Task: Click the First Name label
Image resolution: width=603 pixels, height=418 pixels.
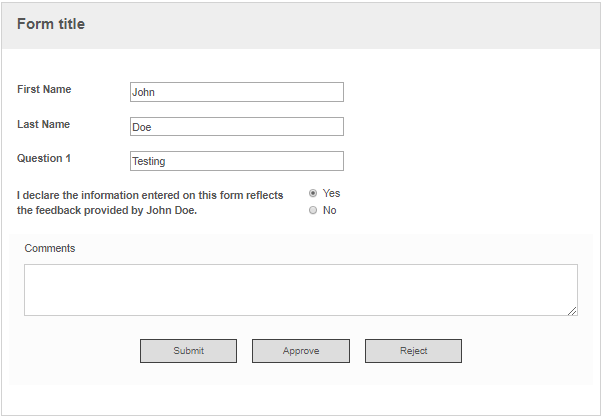Action: tap(44, 89)
